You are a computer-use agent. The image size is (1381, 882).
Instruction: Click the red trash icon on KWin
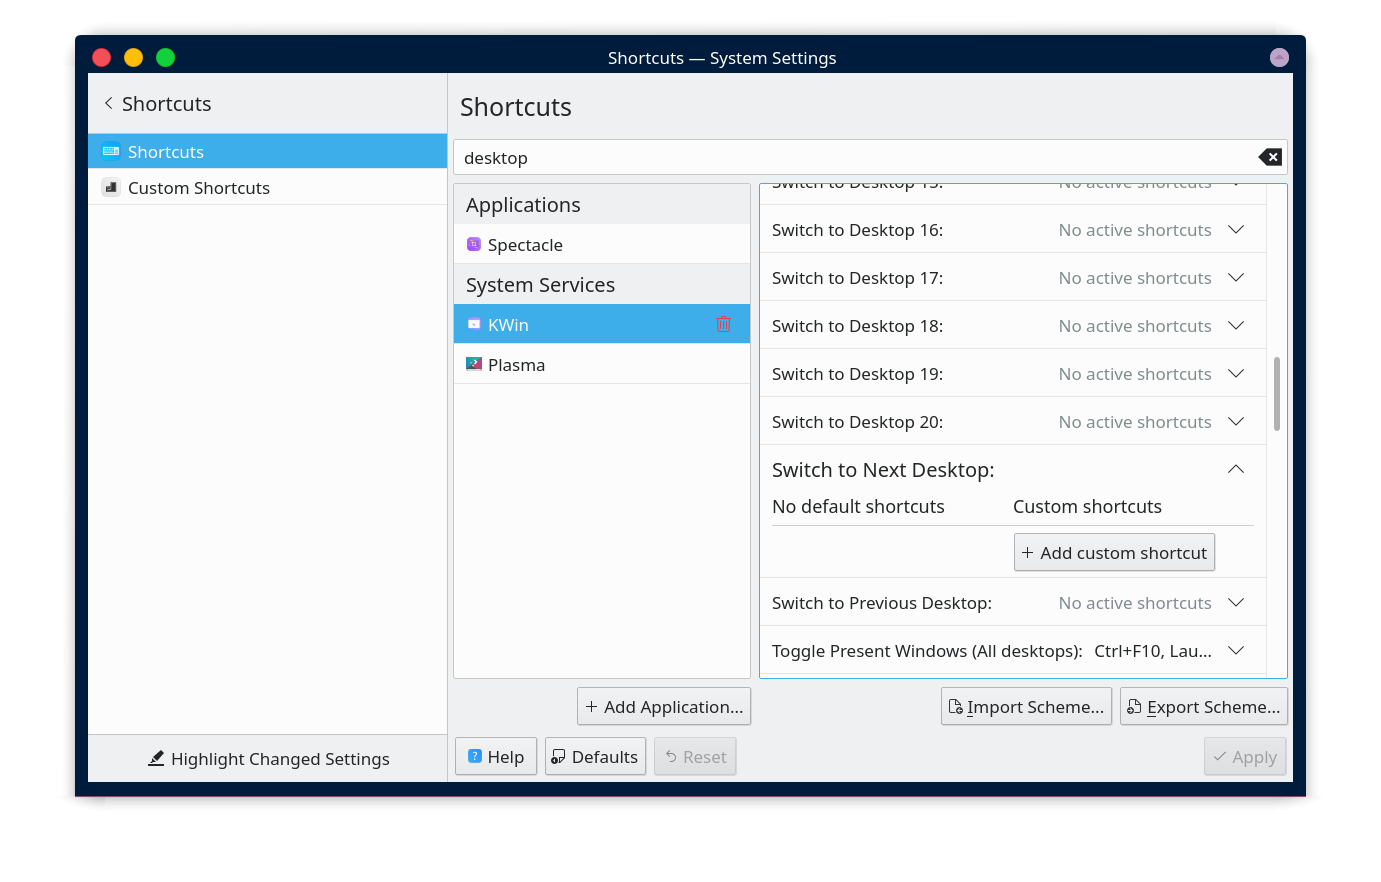click(723, 324)
